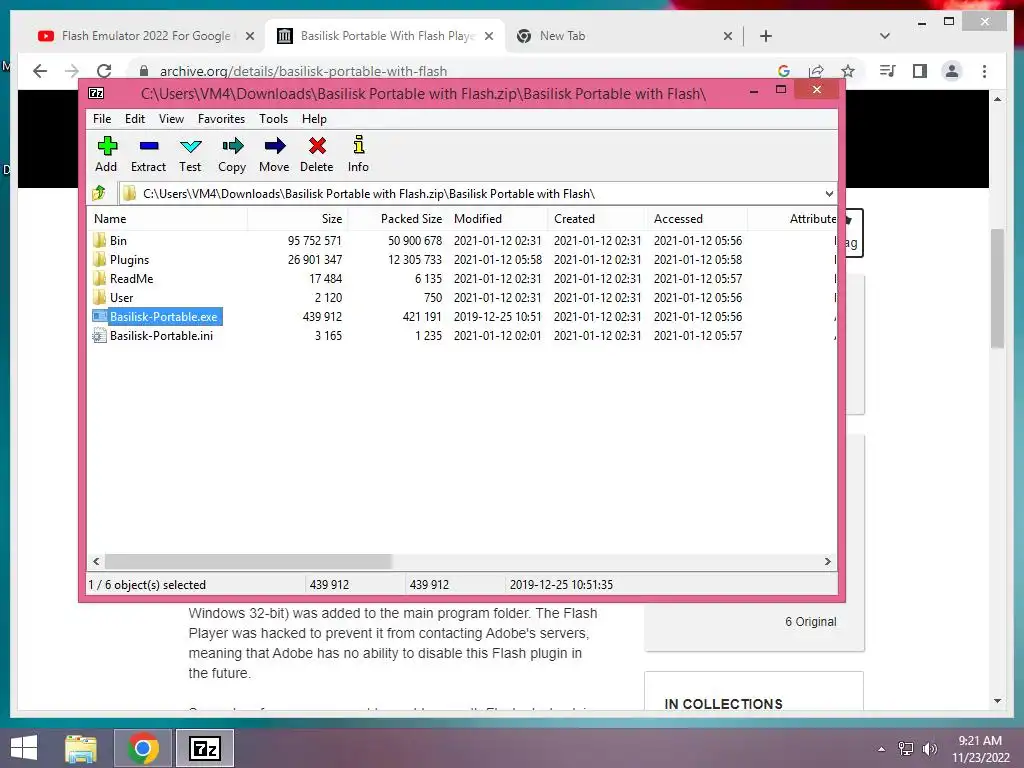Click the archive.org URL address bar

(457, 71)
